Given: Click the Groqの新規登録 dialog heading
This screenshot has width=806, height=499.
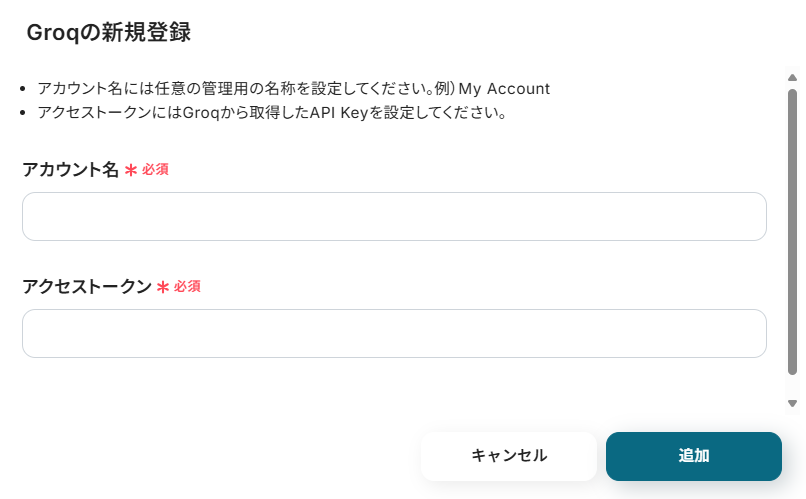Looking at the screenshot, I should [x=109, y=32].
